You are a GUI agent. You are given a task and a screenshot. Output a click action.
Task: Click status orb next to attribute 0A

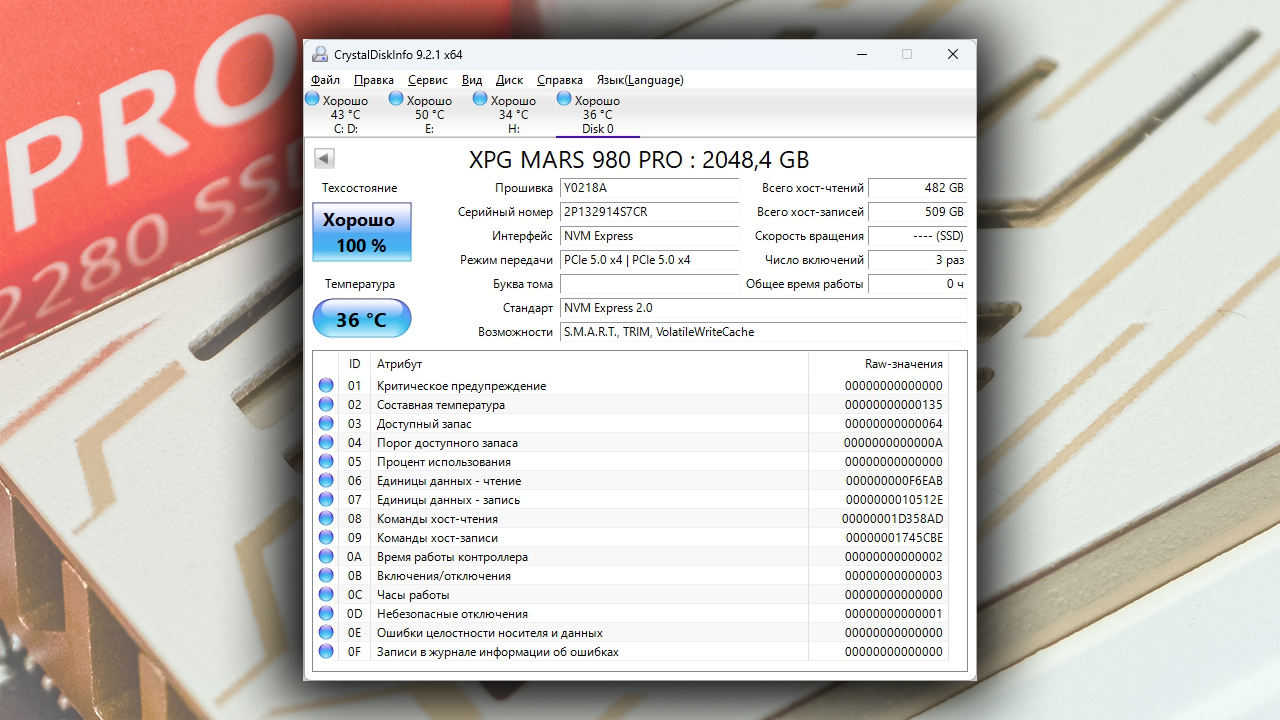[326, 557]
